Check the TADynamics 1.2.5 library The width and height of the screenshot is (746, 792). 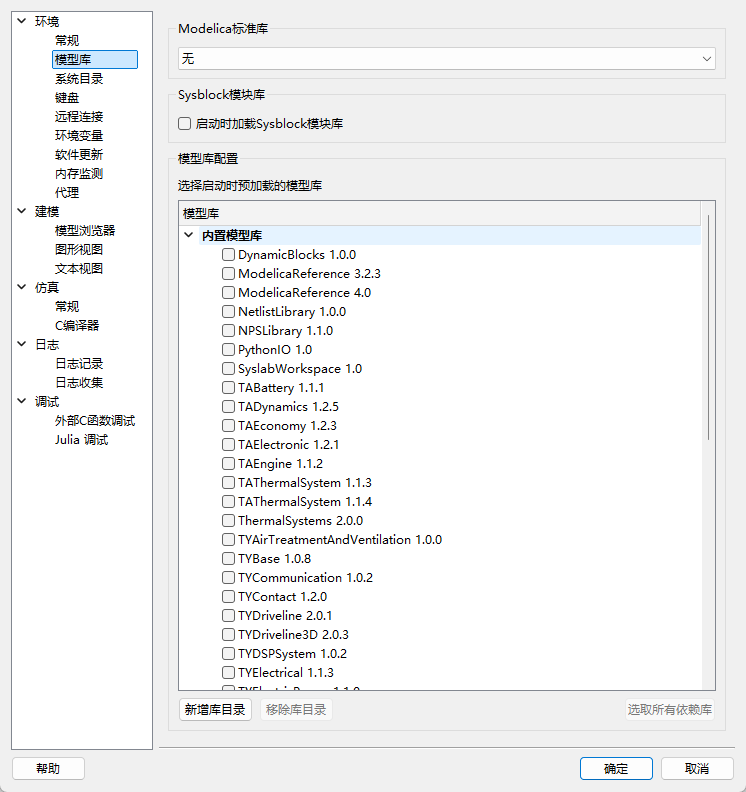pyautogui.click(x=228, y=407)
